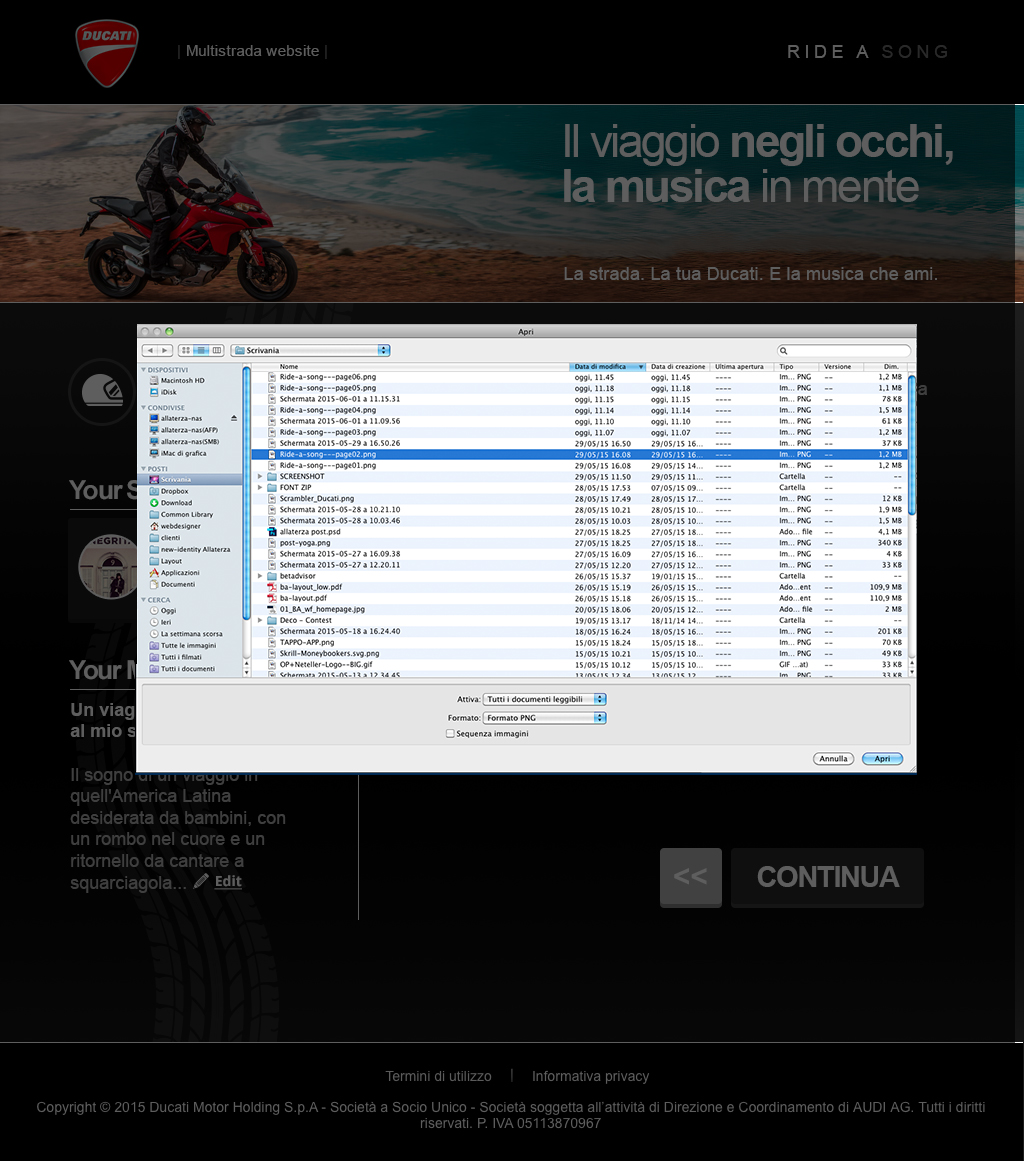
Task: Eject the allaterza-nas shared volume
Action: [234, 418]
